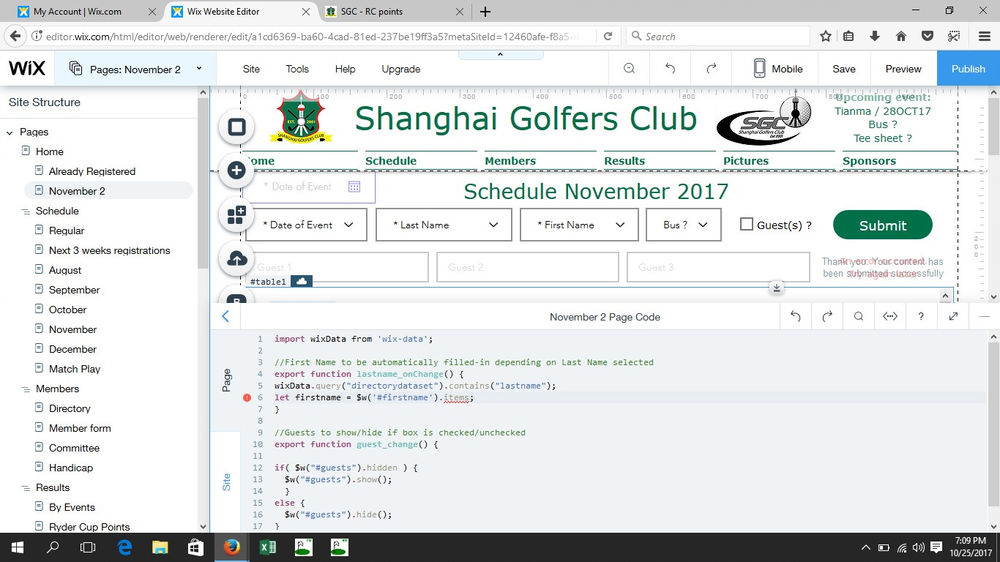
Task: Open Excel from the taskbar
Action: tap(268, 547)
